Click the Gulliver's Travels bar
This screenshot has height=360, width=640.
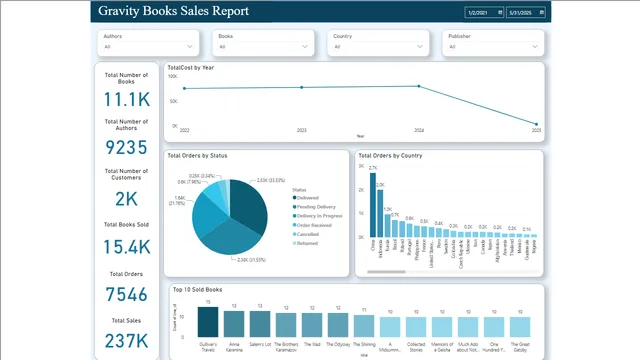pyautogui.click(x=208, y=322)
